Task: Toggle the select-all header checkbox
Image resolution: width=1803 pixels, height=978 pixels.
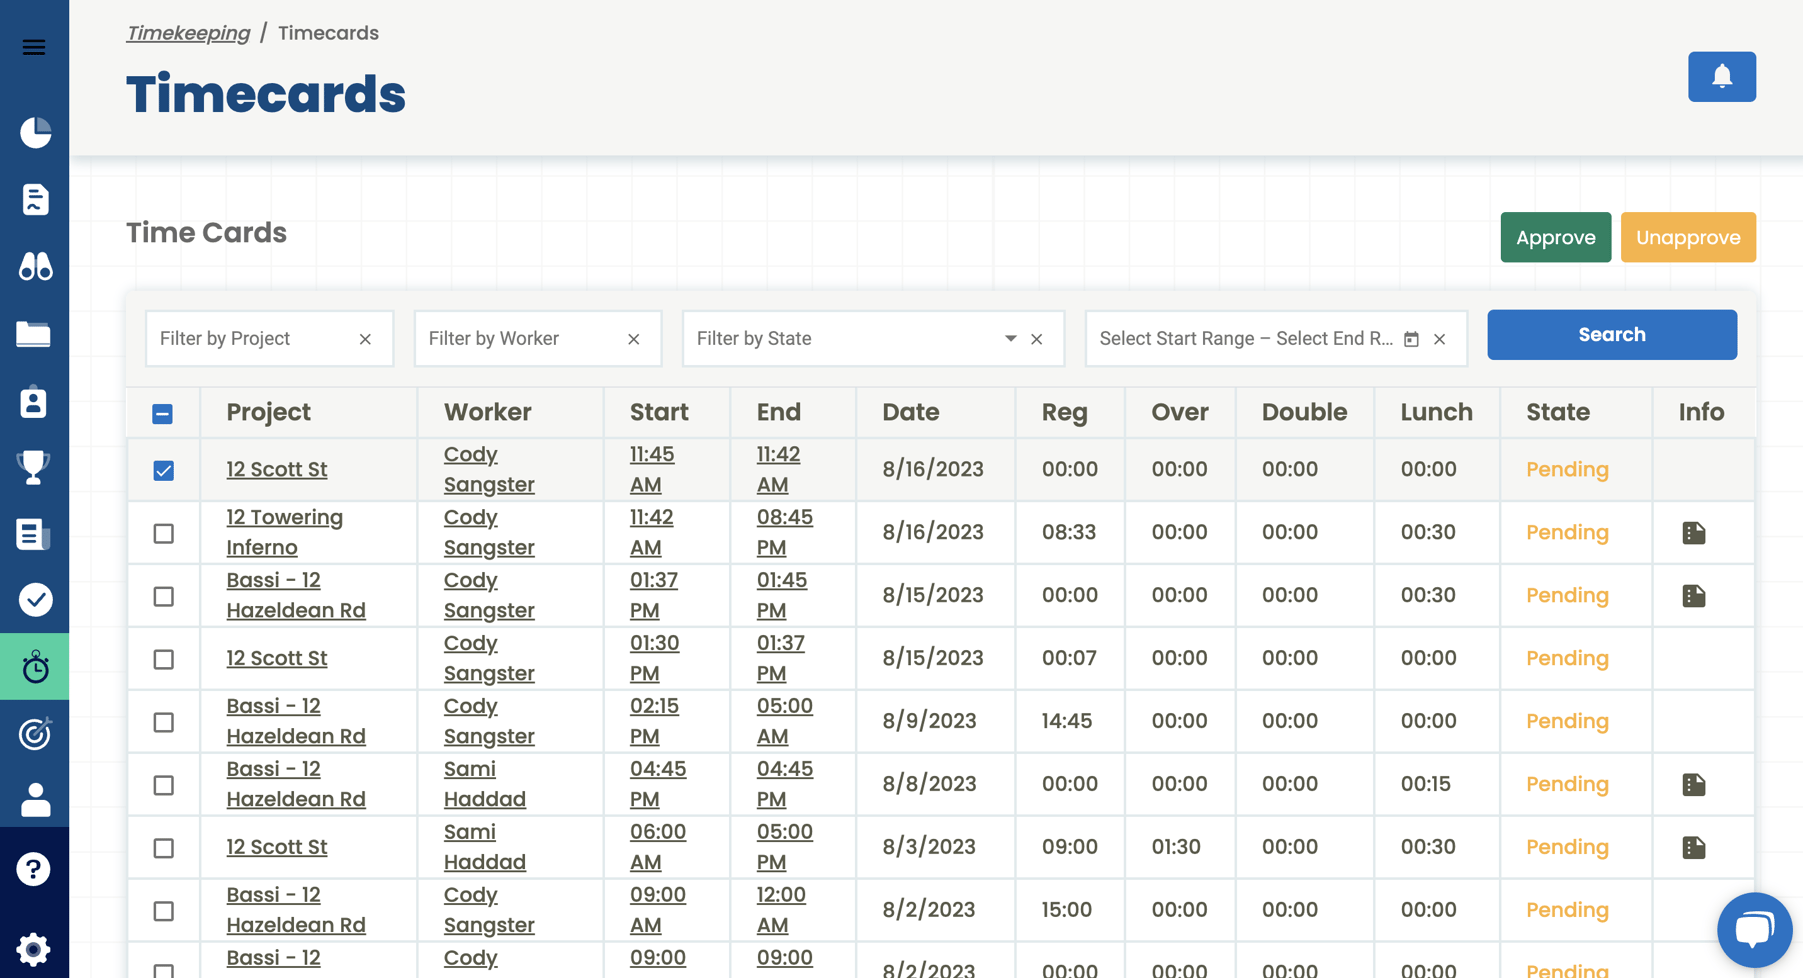Action: (x=162, y=413)
